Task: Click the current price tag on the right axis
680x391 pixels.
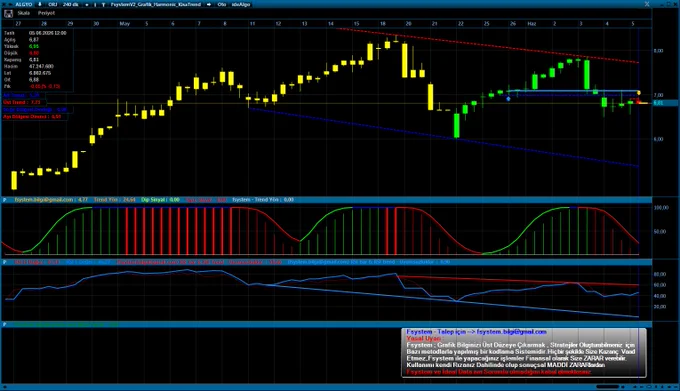Action: point(664,103)
